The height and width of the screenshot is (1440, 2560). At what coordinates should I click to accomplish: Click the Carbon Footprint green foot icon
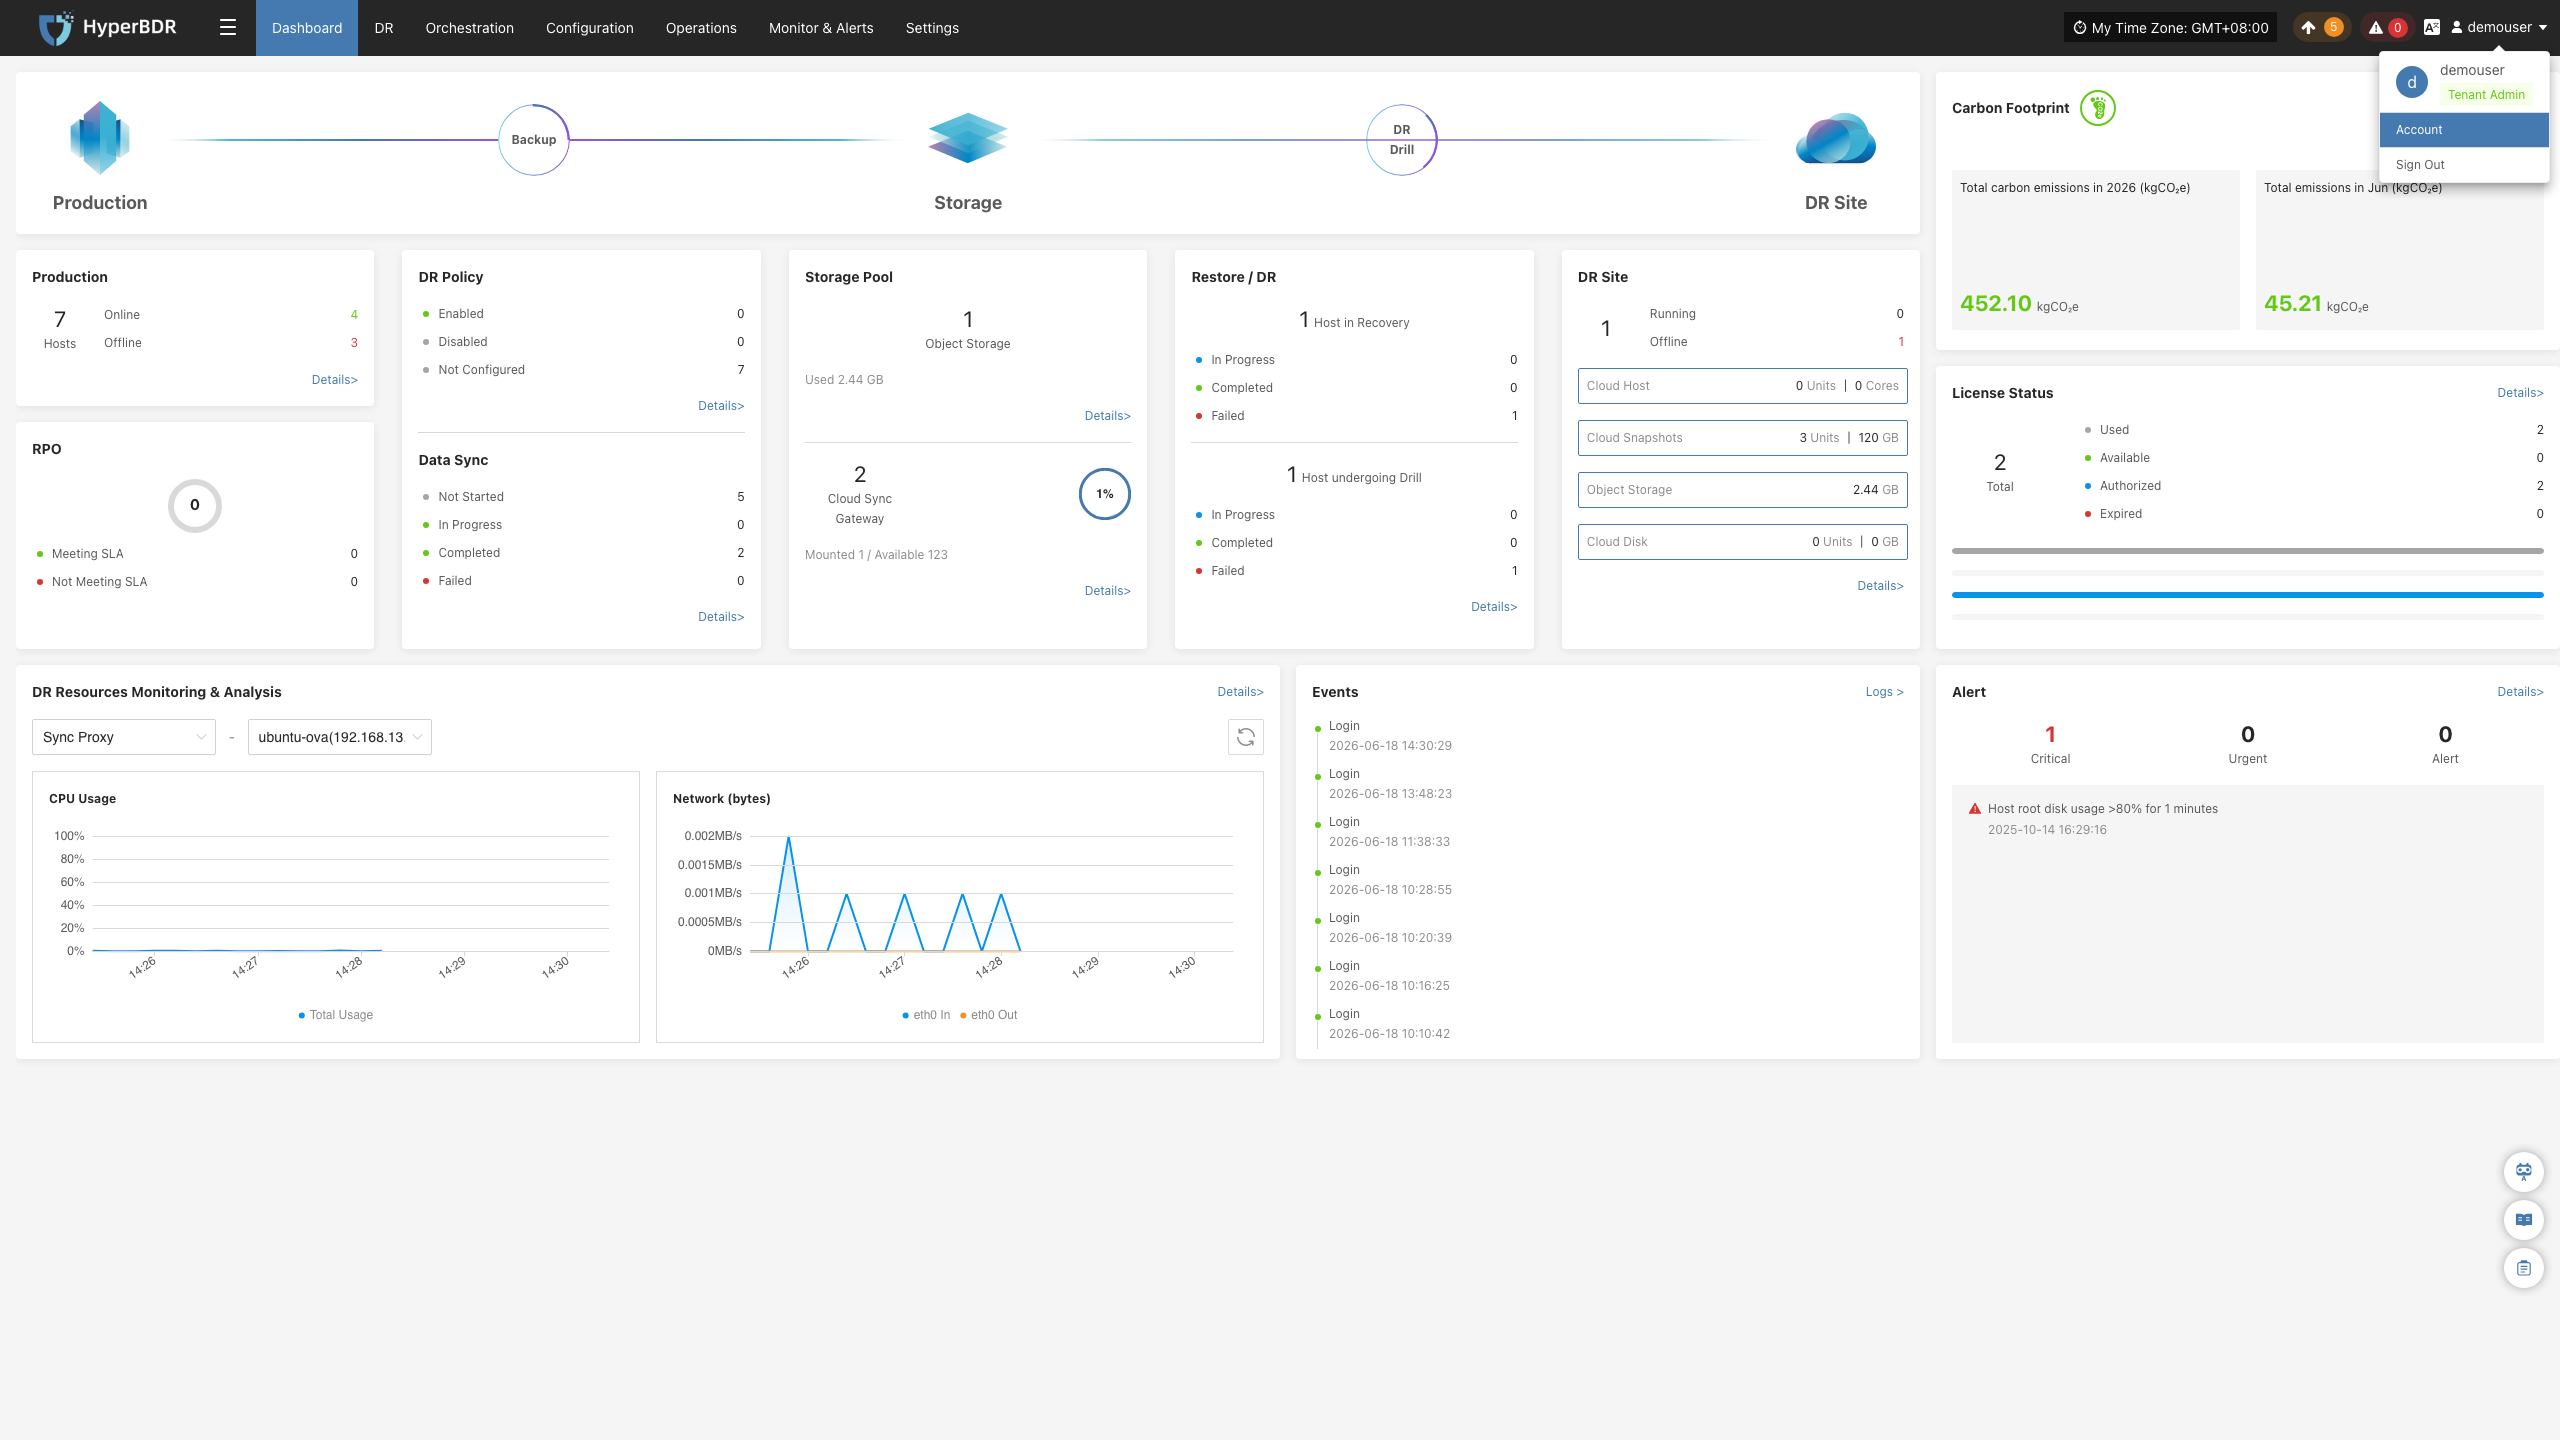(x=2098, y=108)
